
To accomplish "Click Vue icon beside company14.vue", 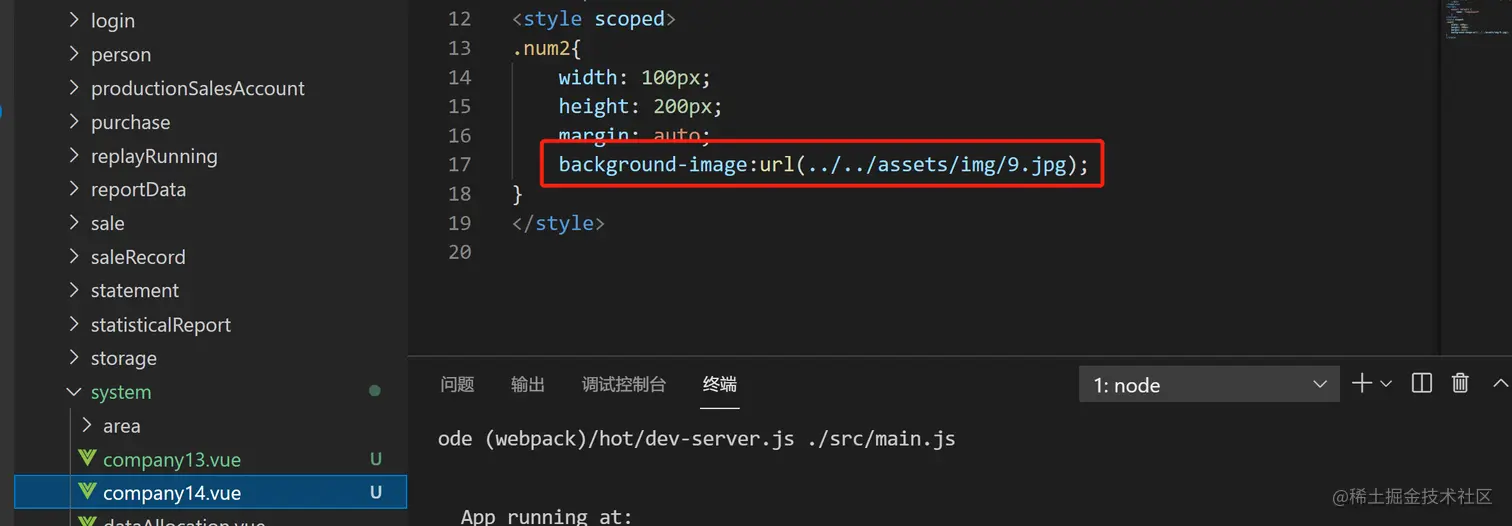I will tap(87, 492).
